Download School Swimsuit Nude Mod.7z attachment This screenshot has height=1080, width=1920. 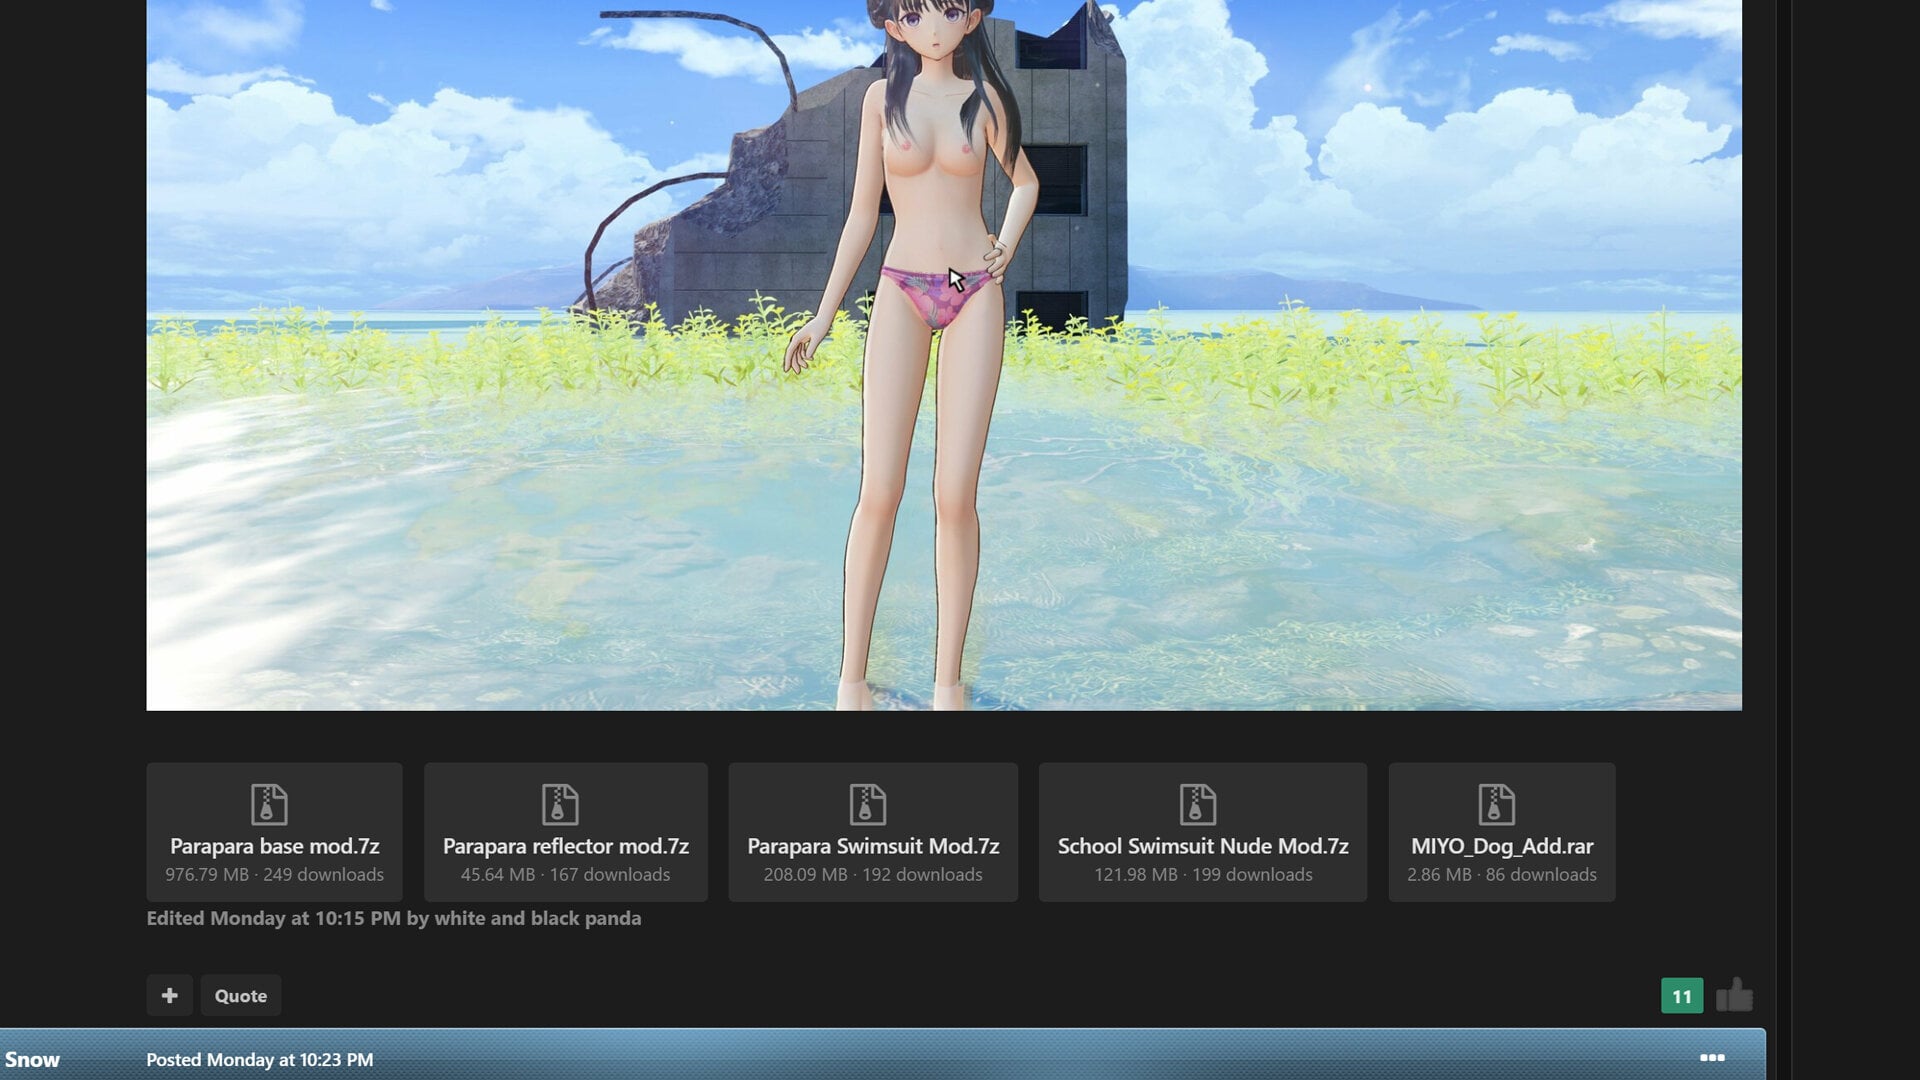coord(1203,832)
